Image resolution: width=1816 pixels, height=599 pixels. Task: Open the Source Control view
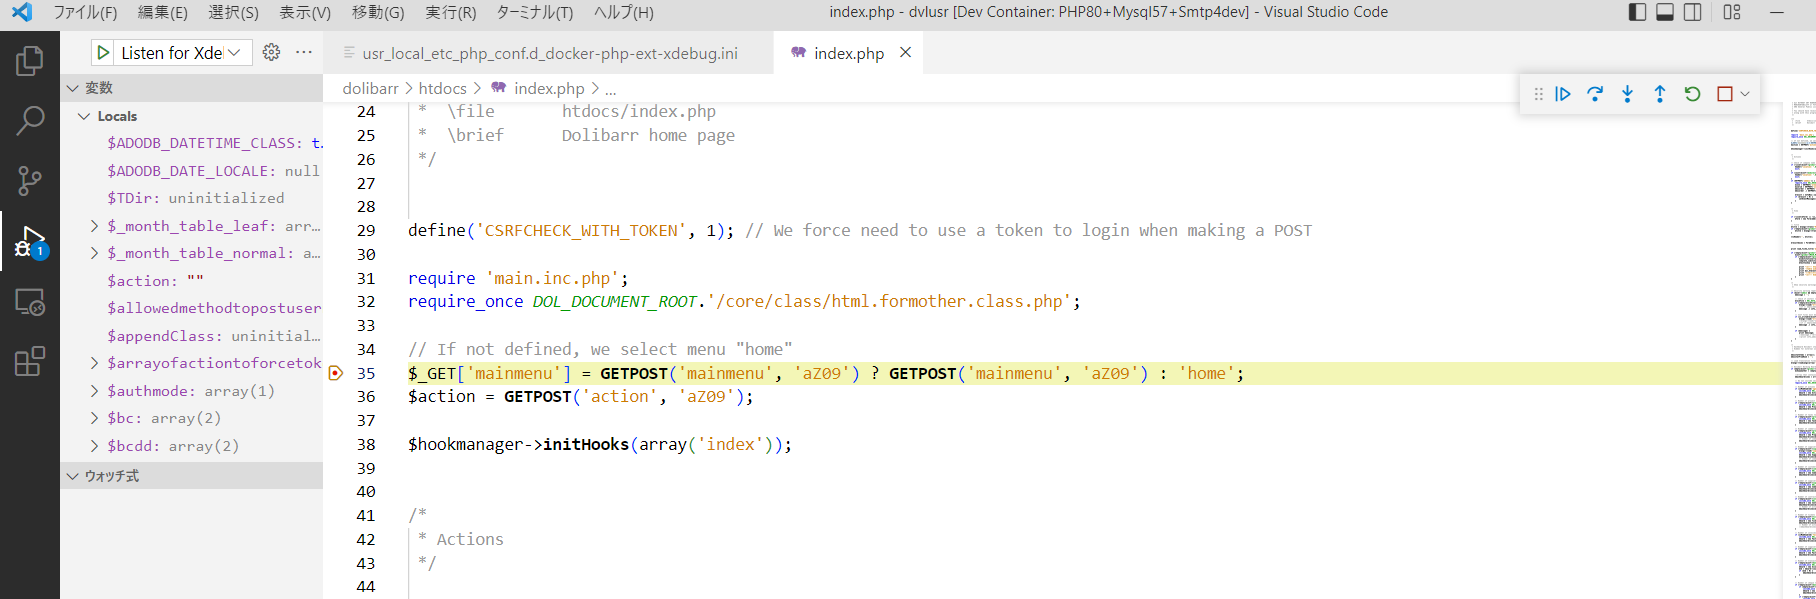30,181
